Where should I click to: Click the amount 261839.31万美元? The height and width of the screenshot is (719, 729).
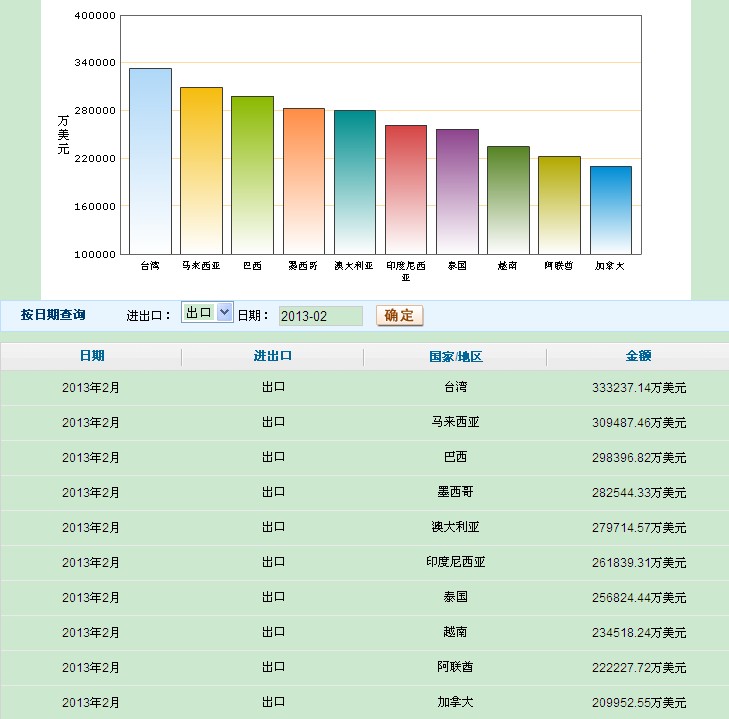639,563
